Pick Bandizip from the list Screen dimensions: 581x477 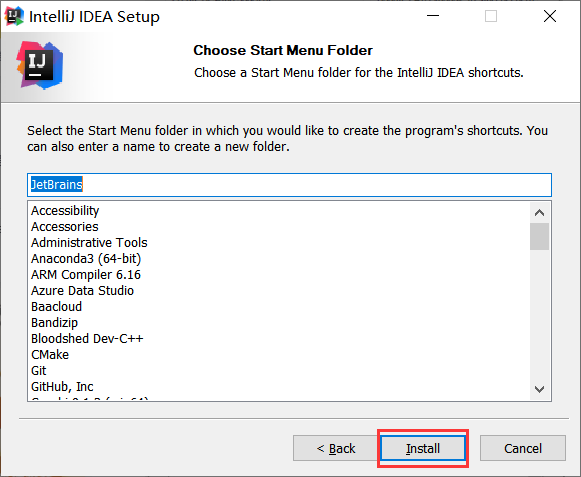[x=54, y=322]
